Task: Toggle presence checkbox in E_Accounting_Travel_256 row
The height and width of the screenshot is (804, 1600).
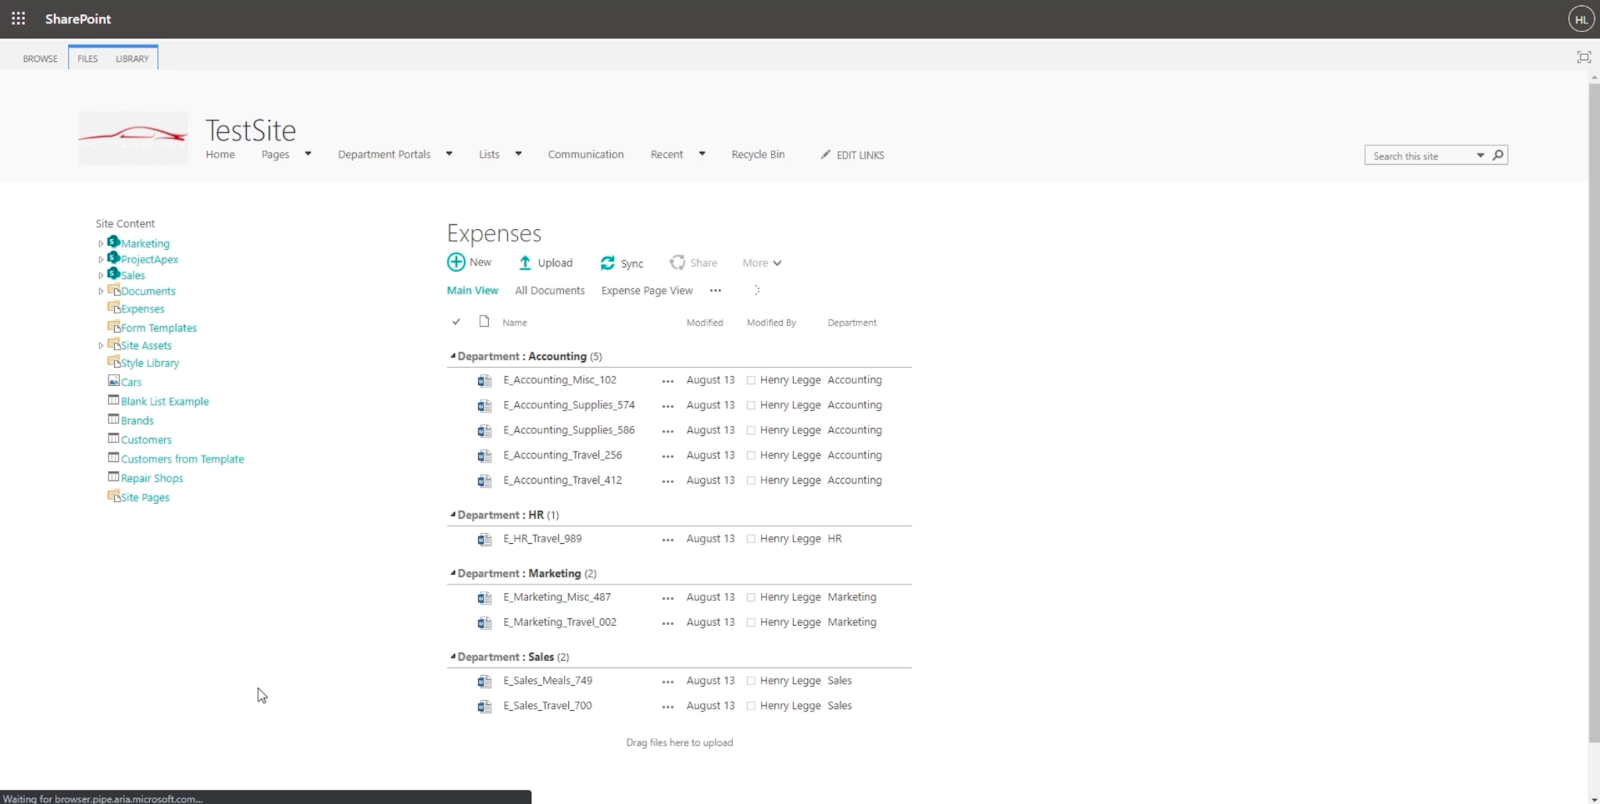Action: tap(751, 455)
